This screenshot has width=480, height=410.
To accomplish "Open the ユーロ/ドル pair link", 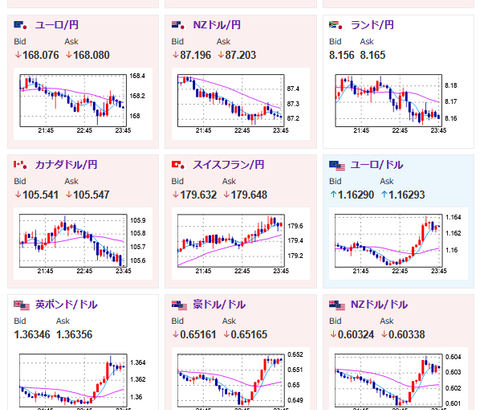I will tap(377, 165).
